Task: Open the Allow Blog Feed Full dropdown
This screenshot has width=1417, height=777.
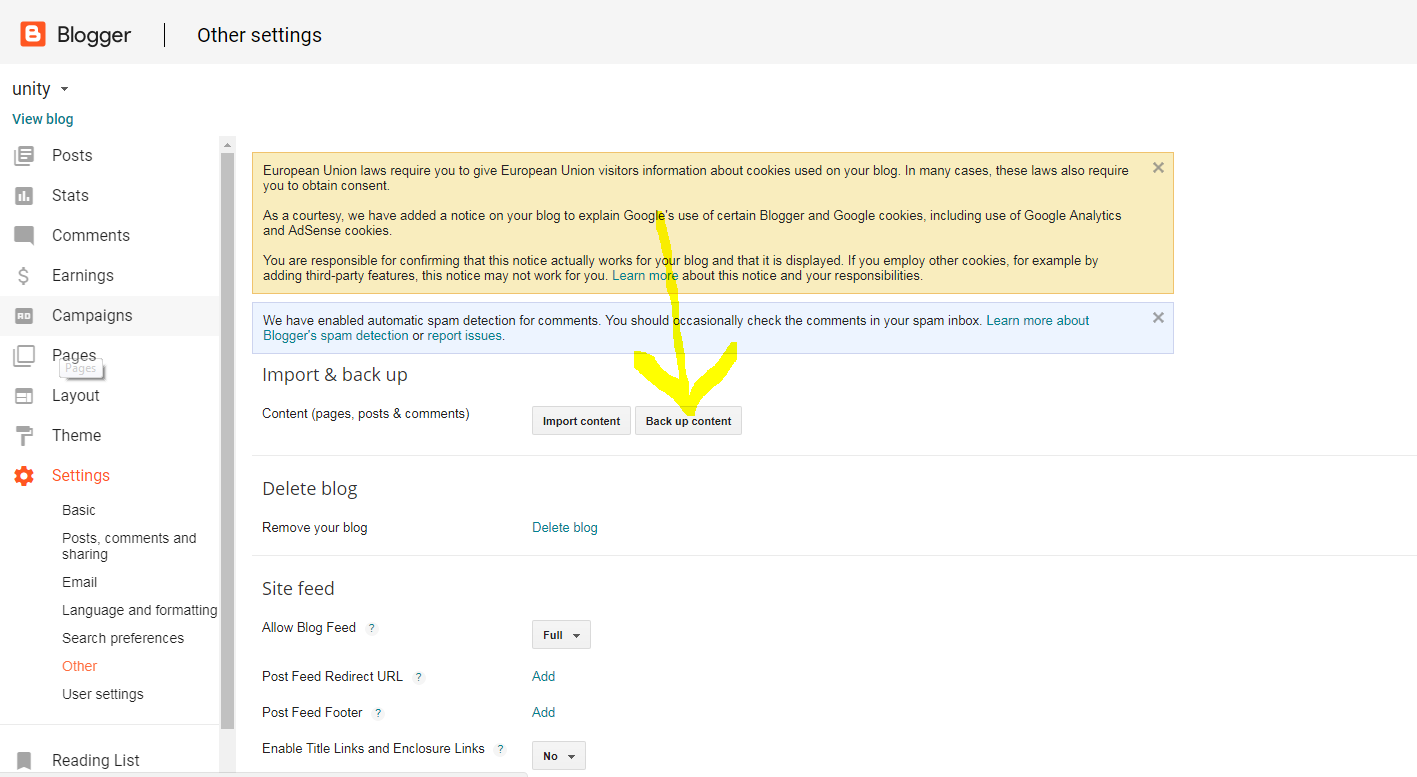Action: click(x=561, y=635)
